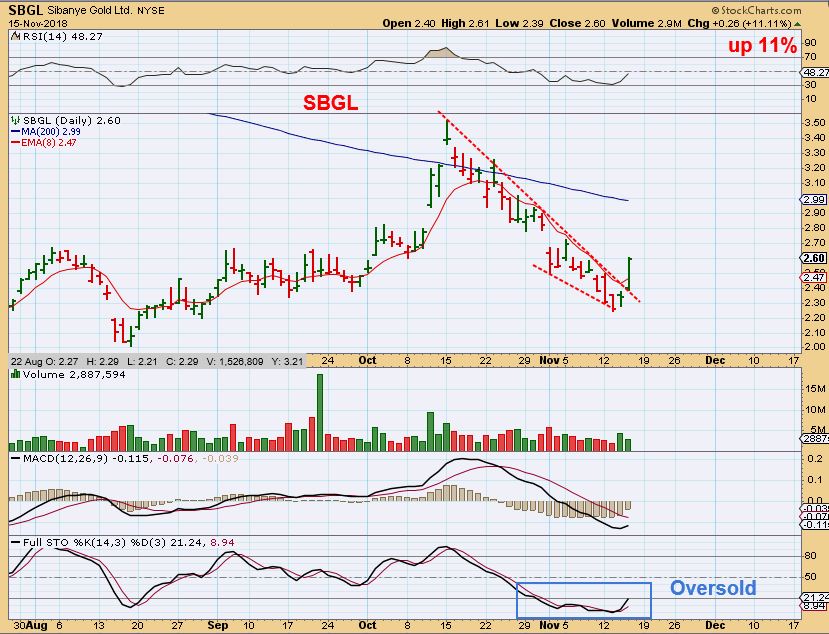Click the bold 2.60 last-price tag on the price axis
The height and width of the screenshot is (634, 829).
pos(814,258)
